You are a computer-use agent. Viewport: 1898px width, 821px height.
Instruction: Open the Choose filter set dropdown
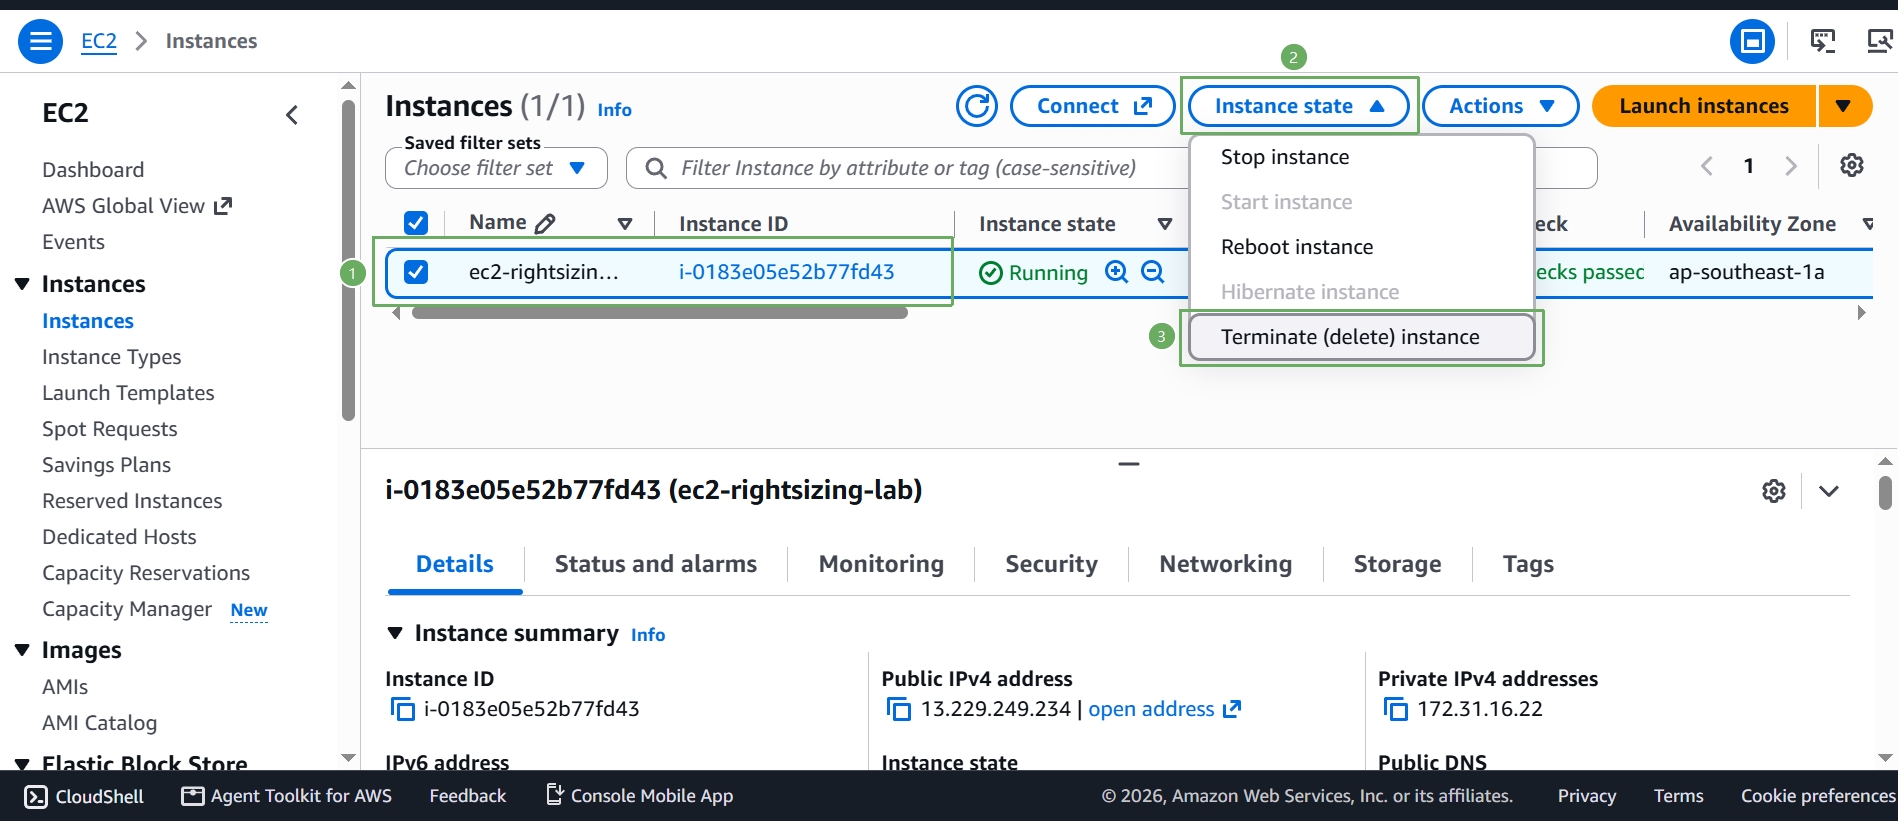(496, 168)
